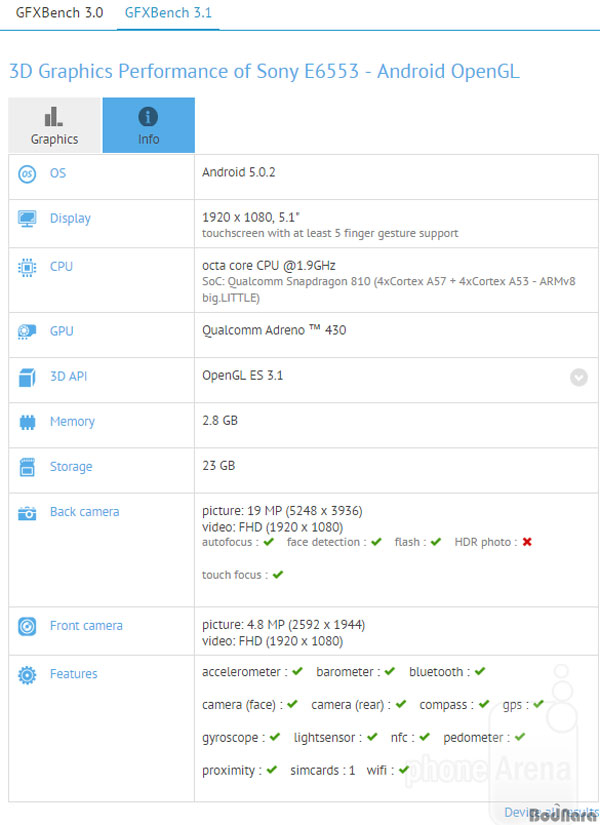Click the touchscreen finger gesture support text
The width and height of the screenshot is (600, 825).
[x=330, y=233]
